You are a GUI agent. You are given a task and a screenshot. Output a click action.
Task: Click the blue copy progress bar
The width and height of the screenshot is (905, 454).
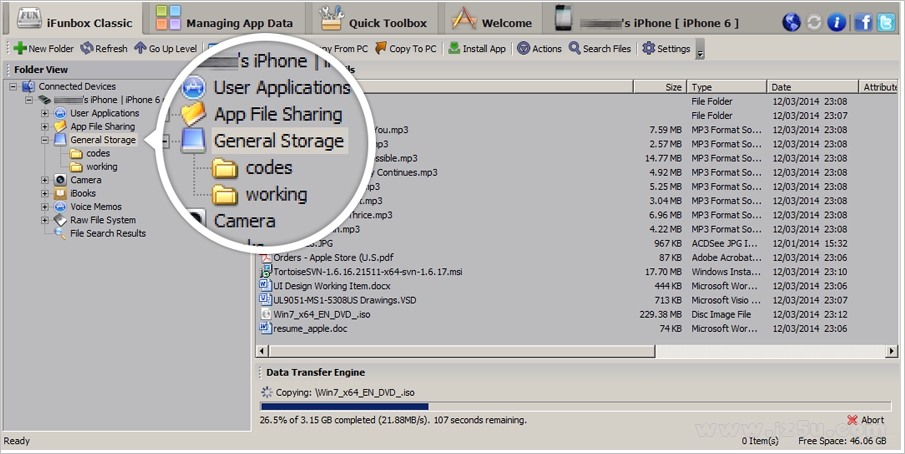[x=345, y=407]
